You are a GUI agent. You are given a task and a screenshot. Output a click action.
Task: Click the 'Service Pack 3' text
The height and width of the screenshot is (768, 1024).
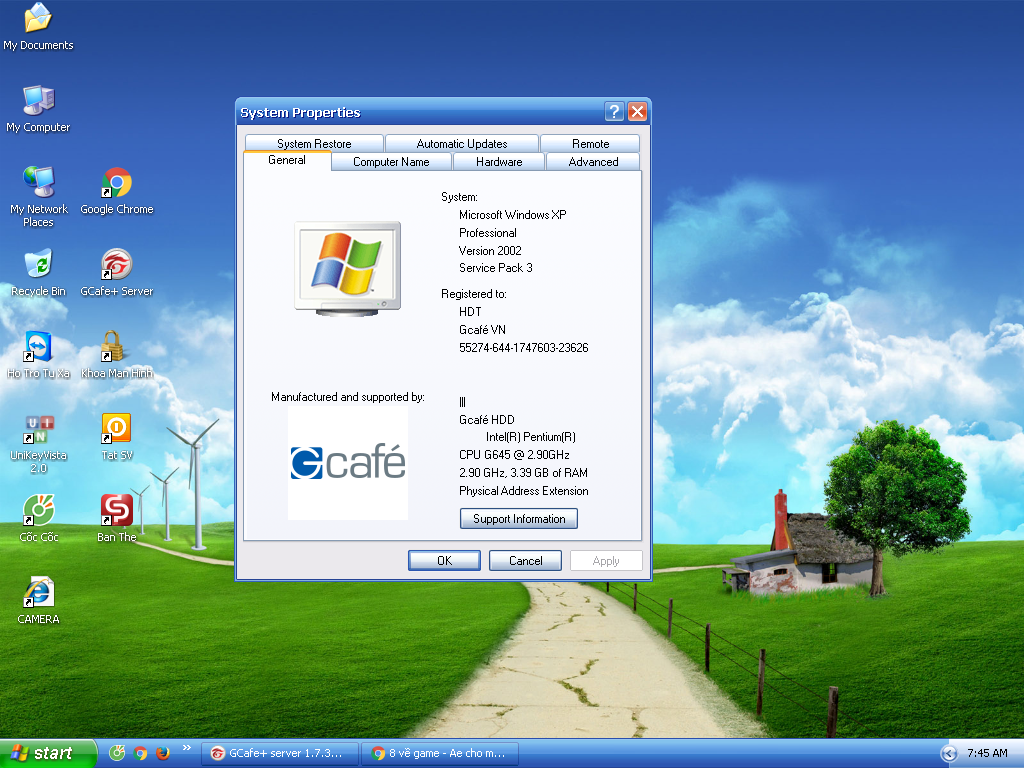point(496,268)
